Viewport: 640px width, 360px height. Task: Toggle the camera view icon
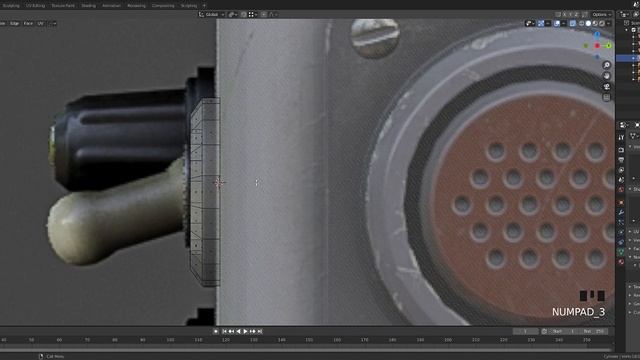(607, 87)
